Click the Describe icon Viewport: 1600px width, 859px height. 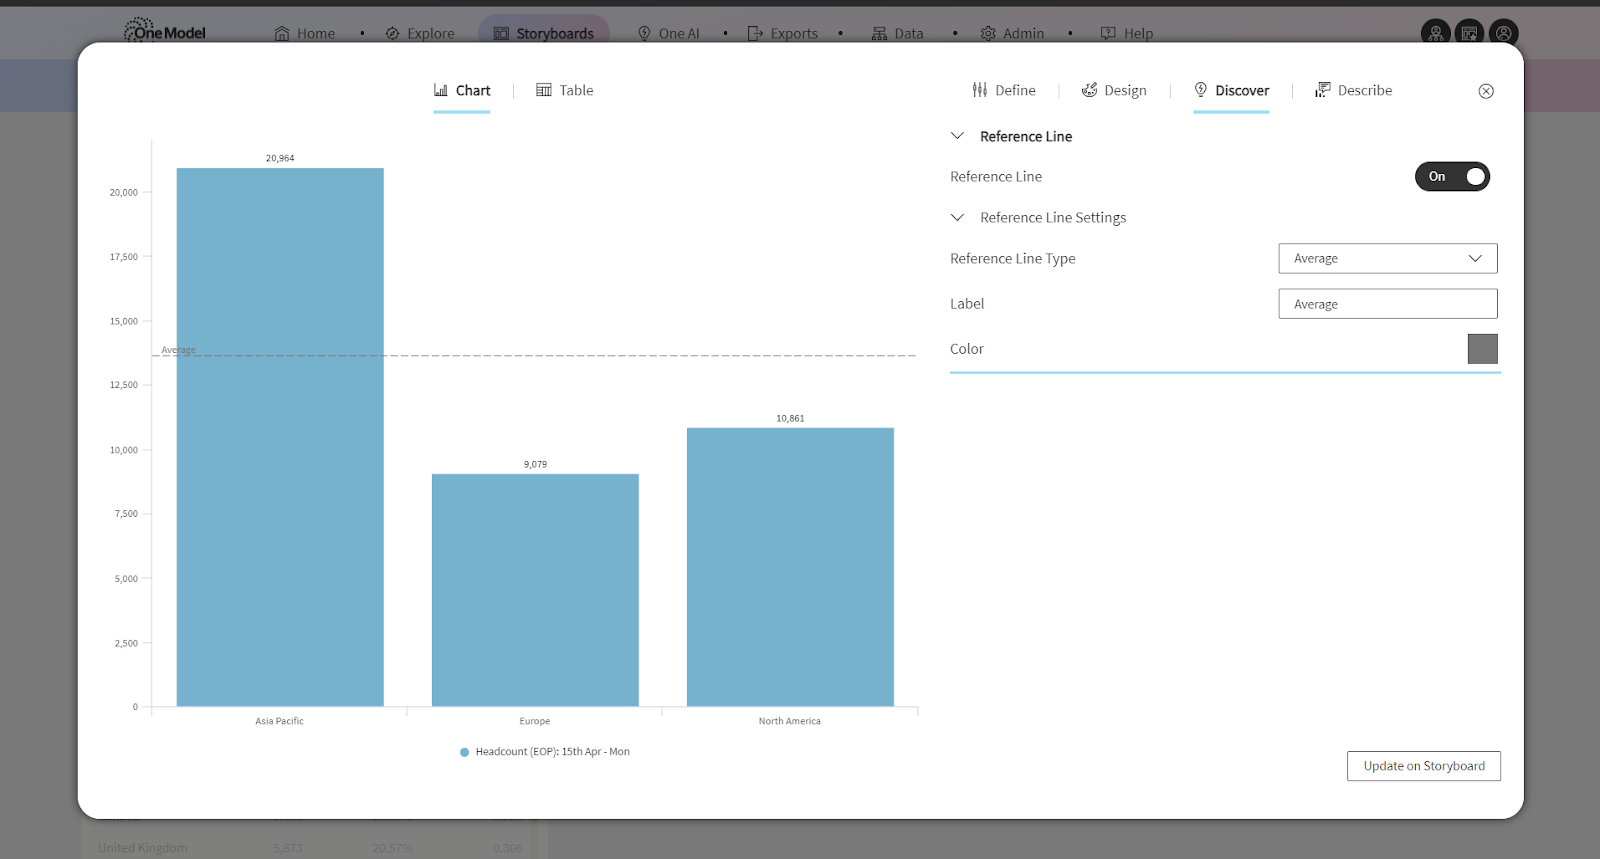[1323, 90]
